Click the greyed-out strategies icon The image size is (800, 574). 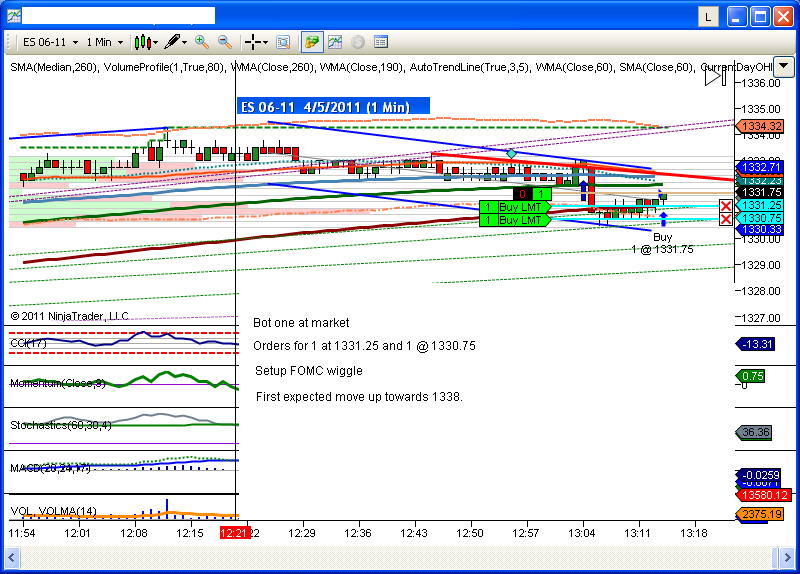pos(358,42)
